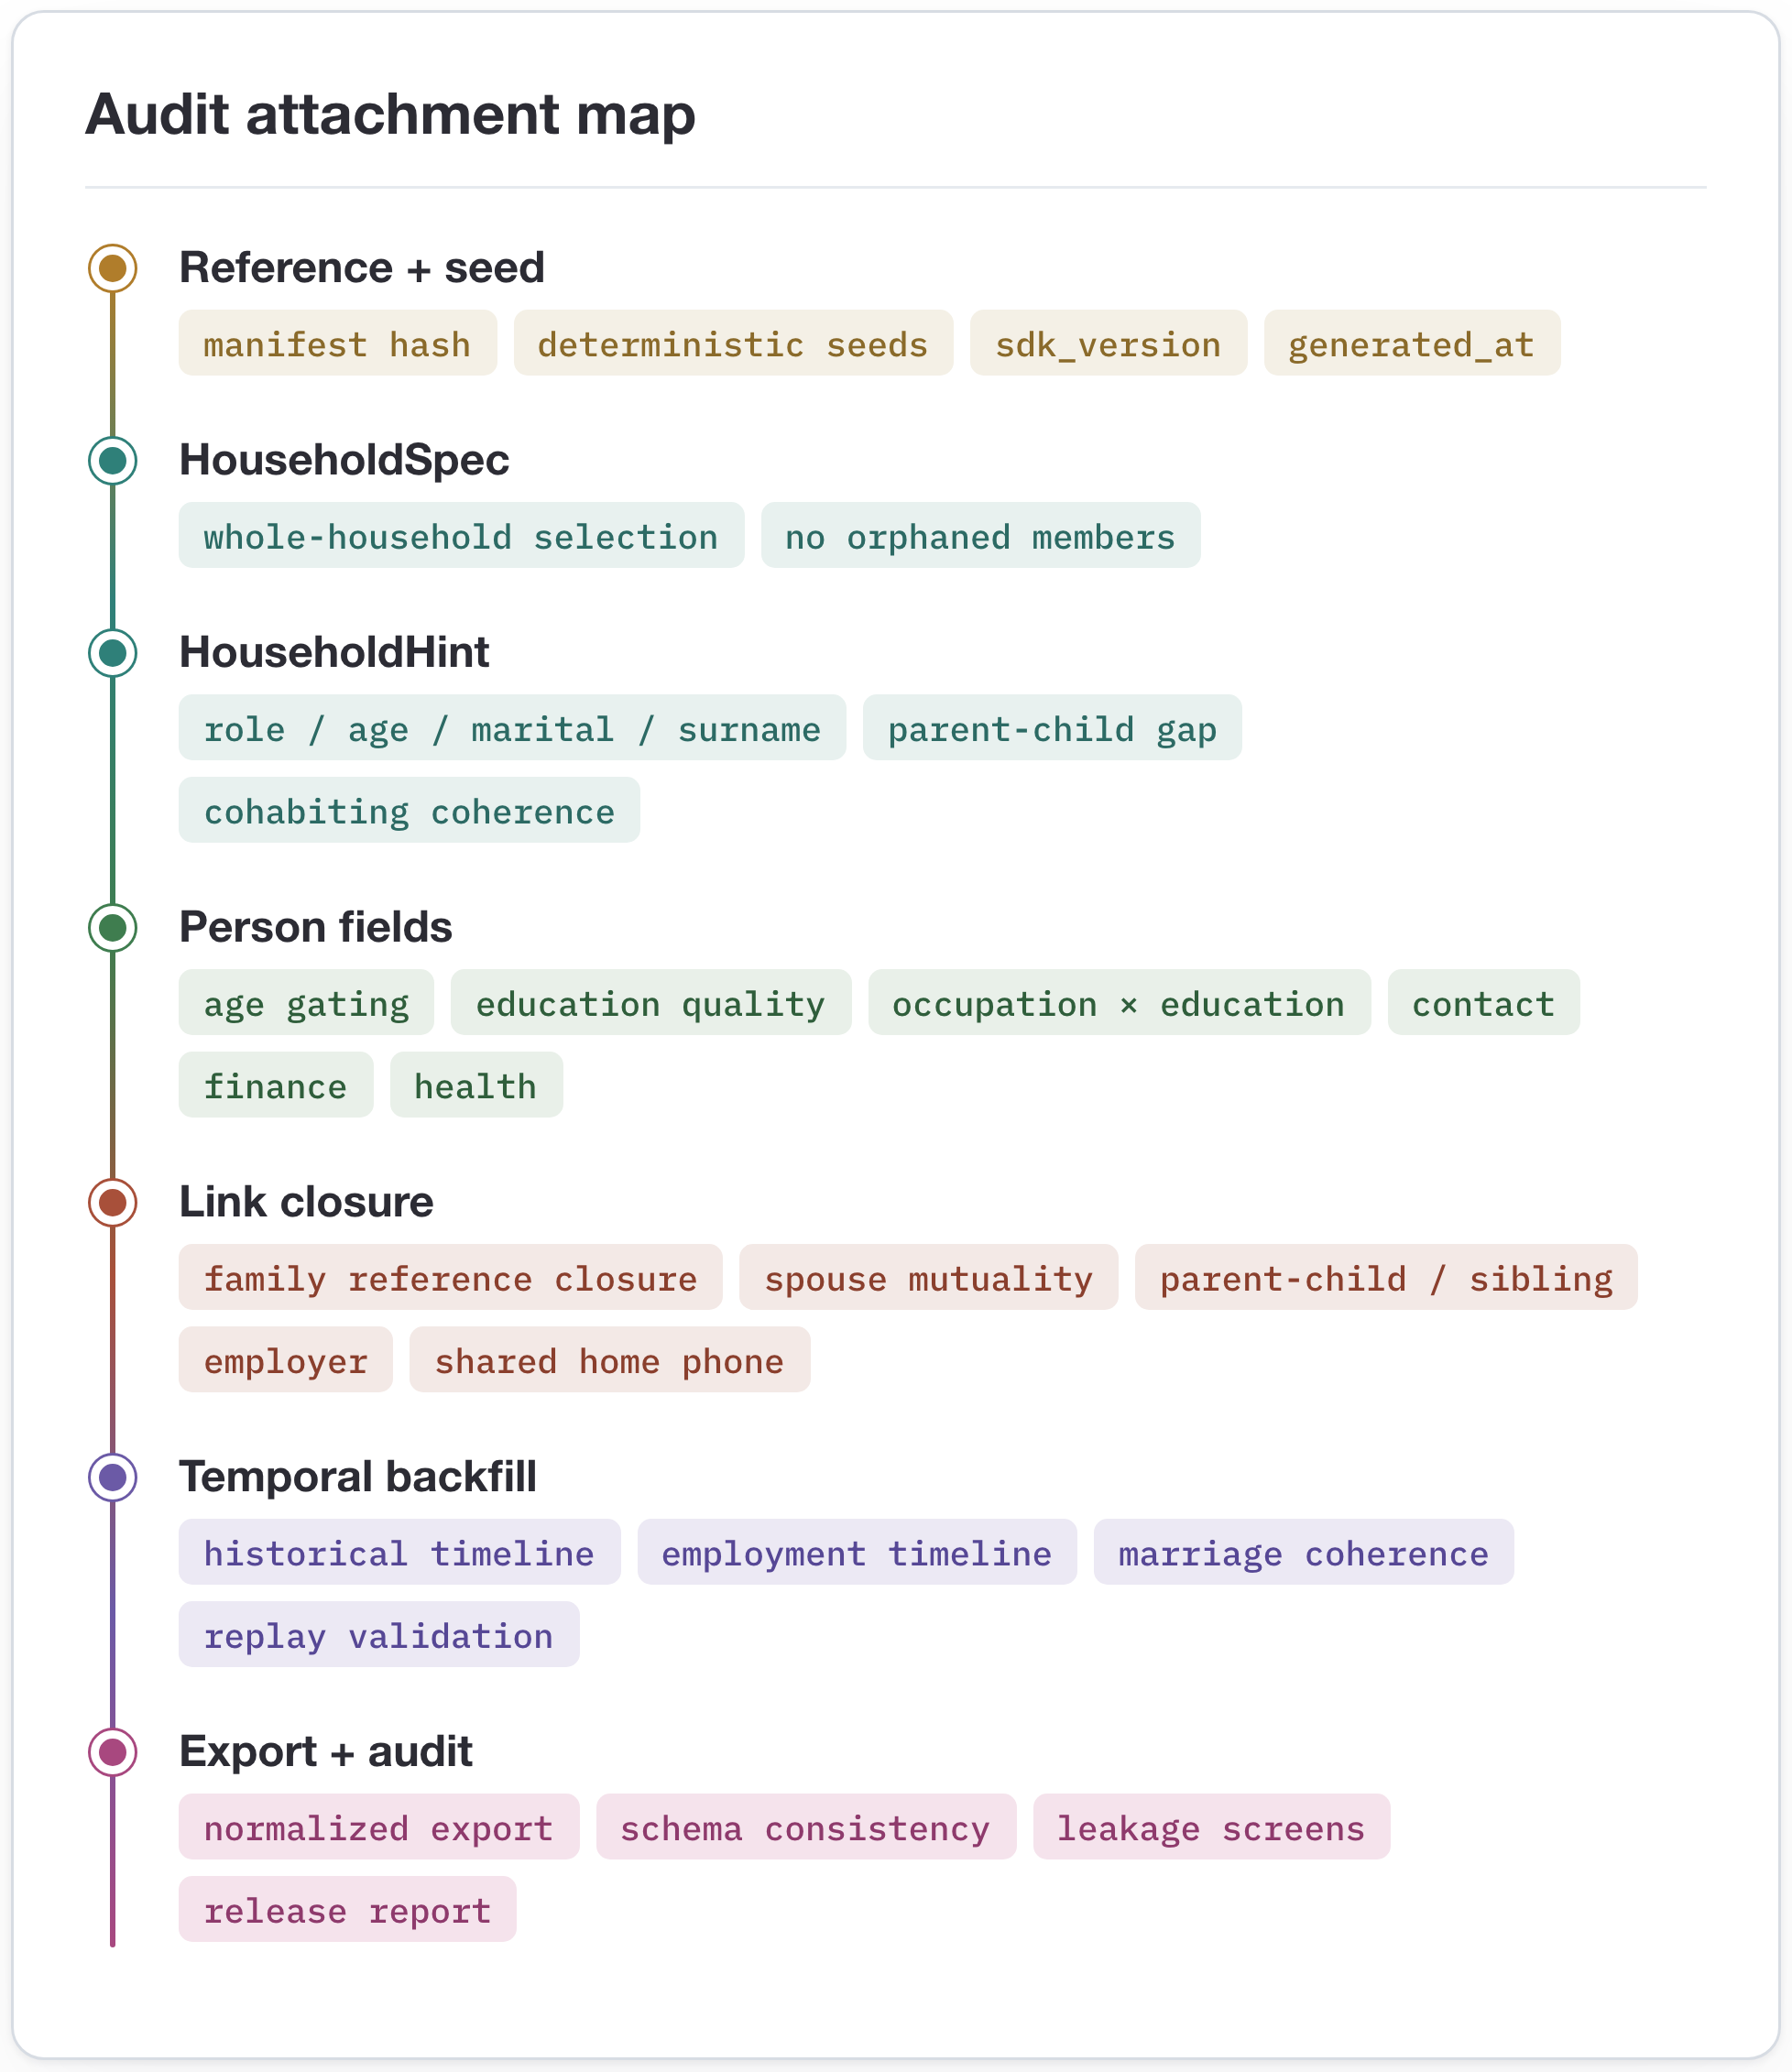Click the occupation × education tag
Screen dimensions: 1792x2072
click(1119, 1002)
